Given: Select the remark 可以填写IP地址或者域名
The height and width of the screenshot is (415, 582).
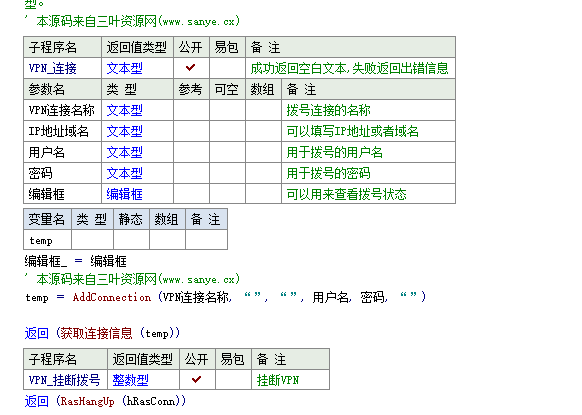Looking at the screenshot, I should click(x=353, y=131).
